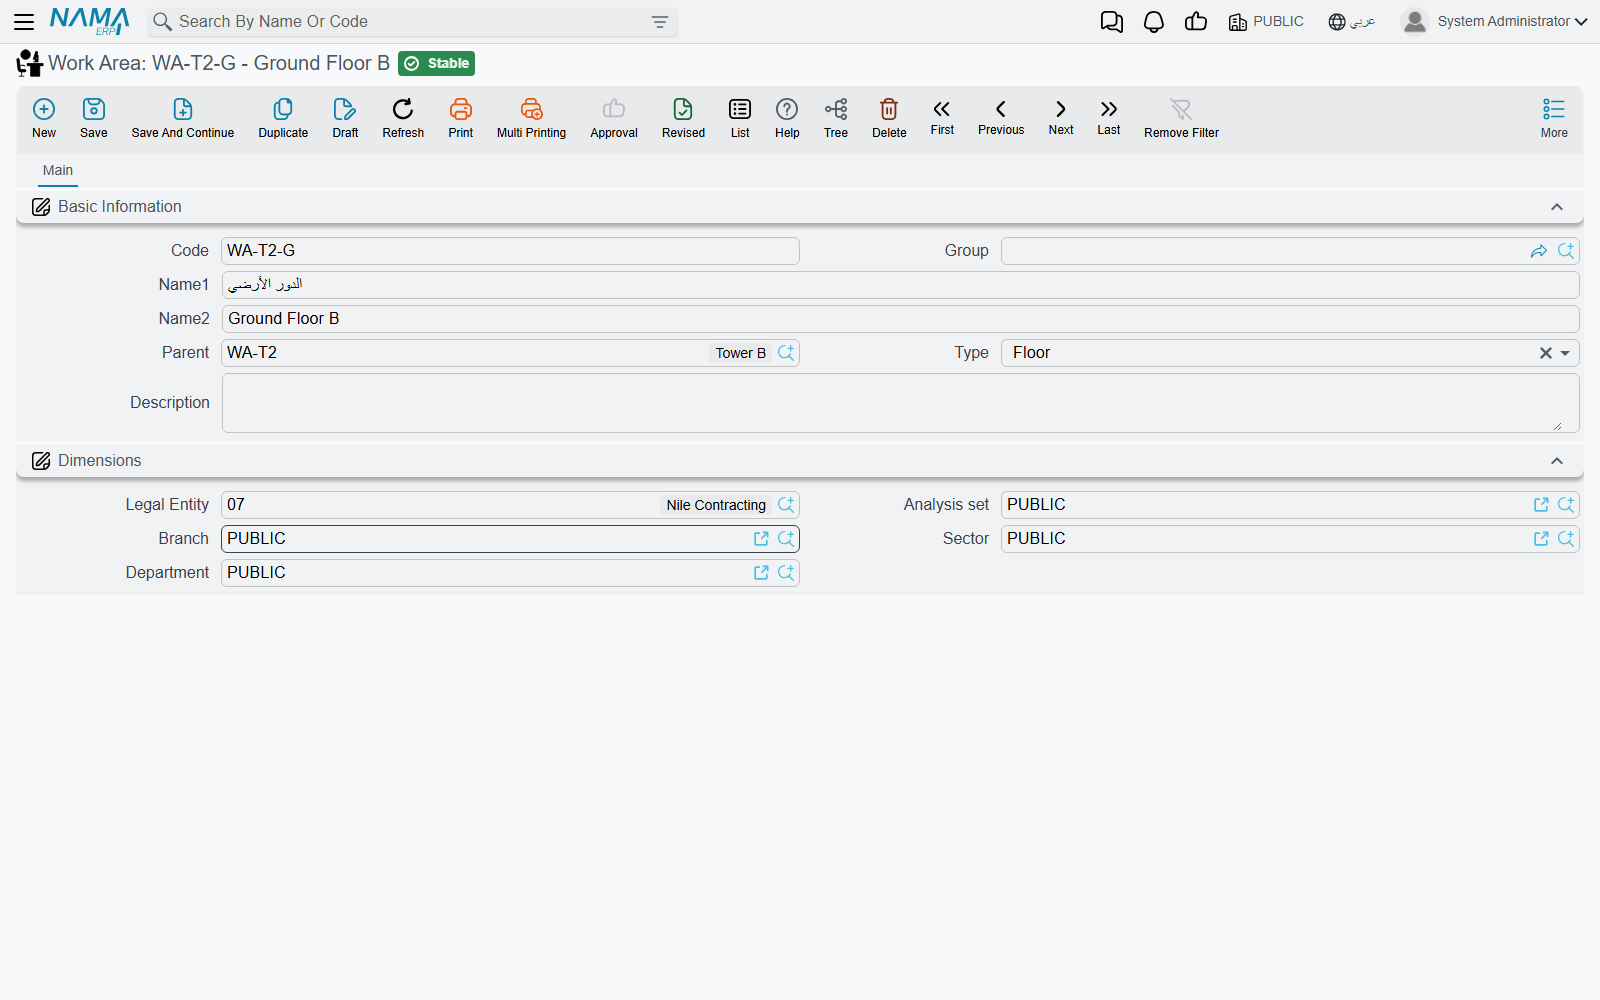1600x1000 pixels.
Task: Collapse the Basic Information section
Action: [x=1557, y=207]
